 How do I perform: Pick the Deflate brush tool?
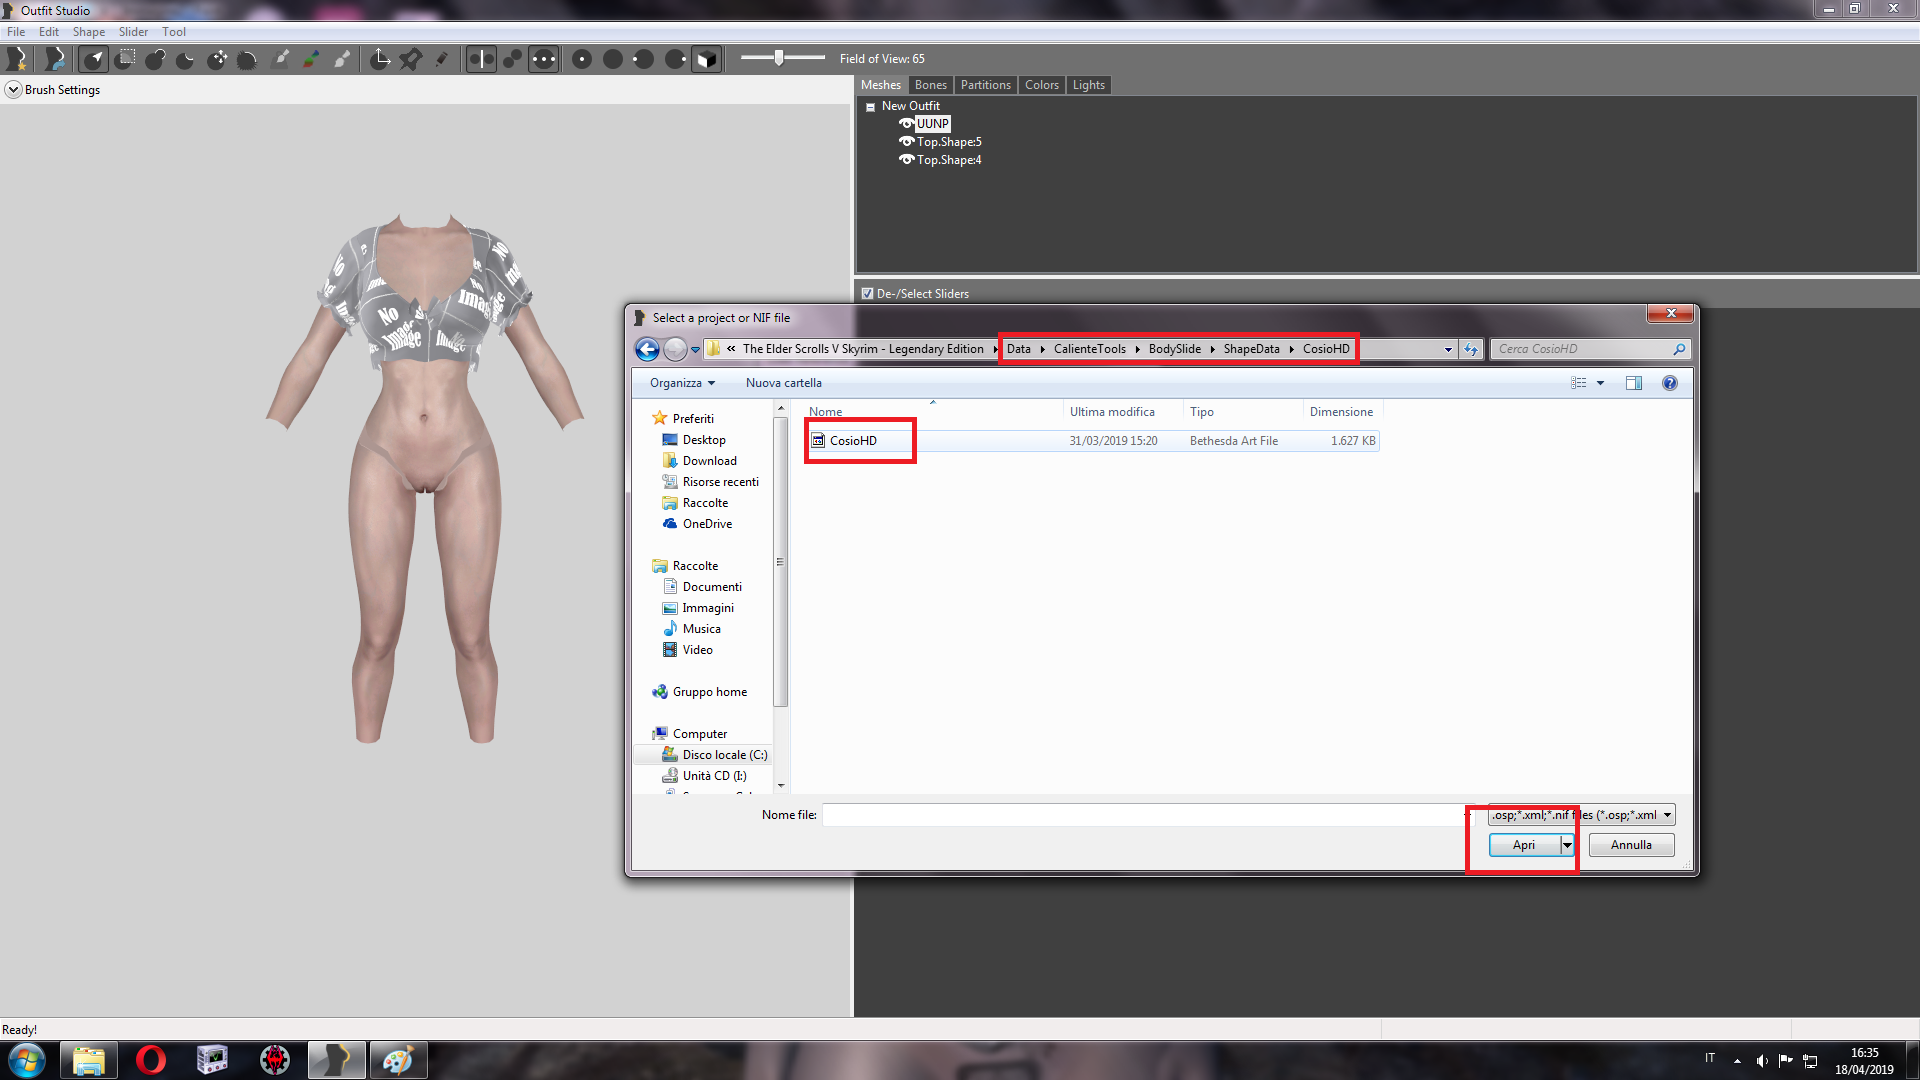tap(185, 59)
